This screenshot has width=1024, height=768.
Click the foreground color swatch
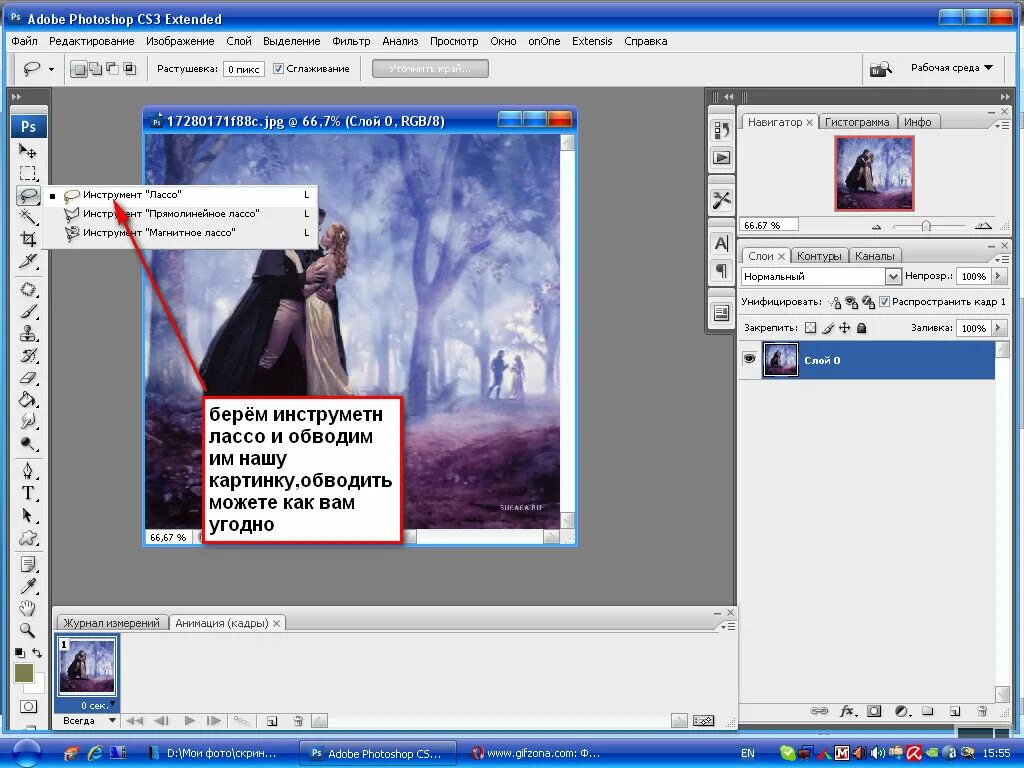click(24, 673)
